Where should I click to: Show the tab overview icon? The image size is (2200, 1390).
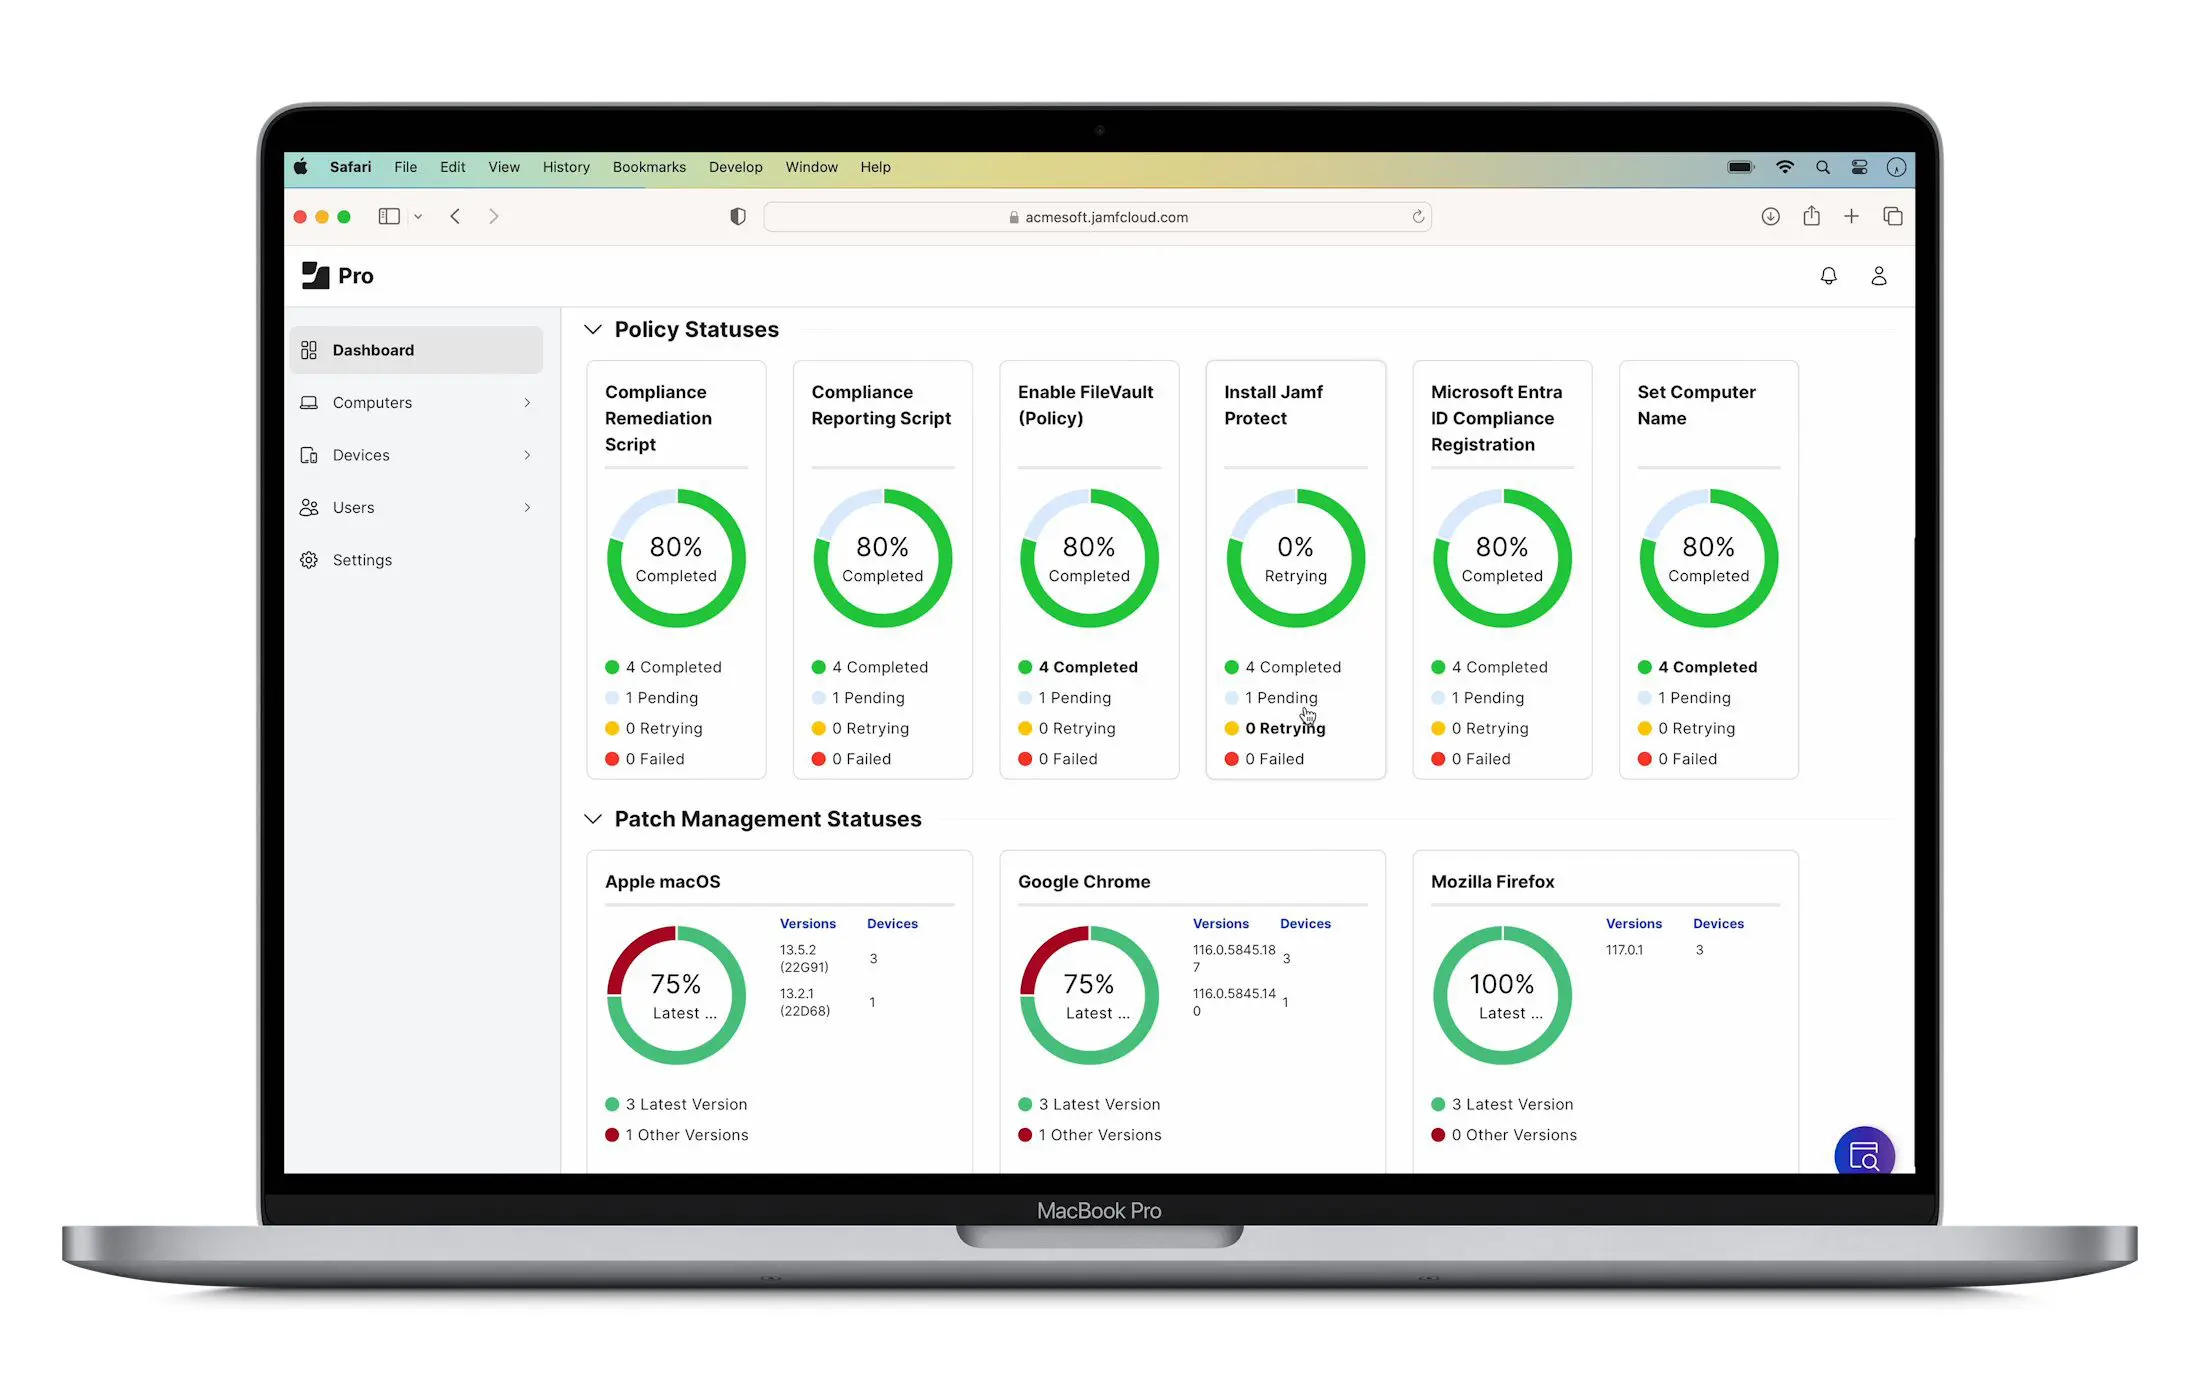[x=1892, y=216]
